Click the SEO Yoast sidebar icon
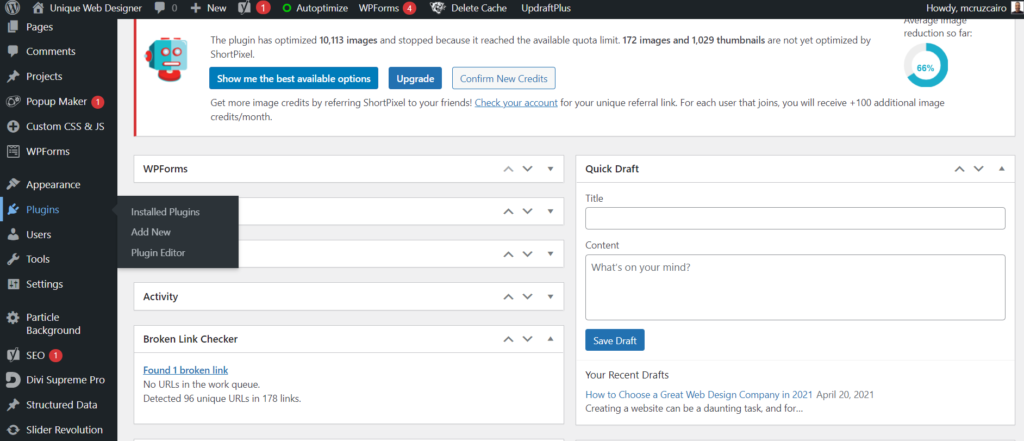The image size is (1024, 441). [12, 355]
